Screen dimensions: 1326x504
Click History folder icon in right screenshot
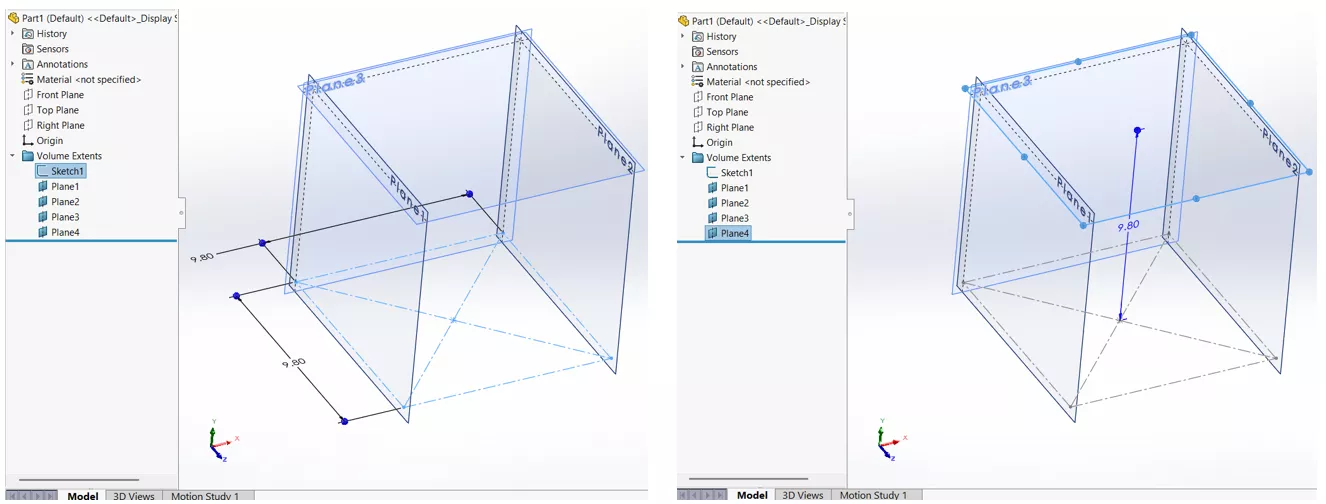point(698,36)
